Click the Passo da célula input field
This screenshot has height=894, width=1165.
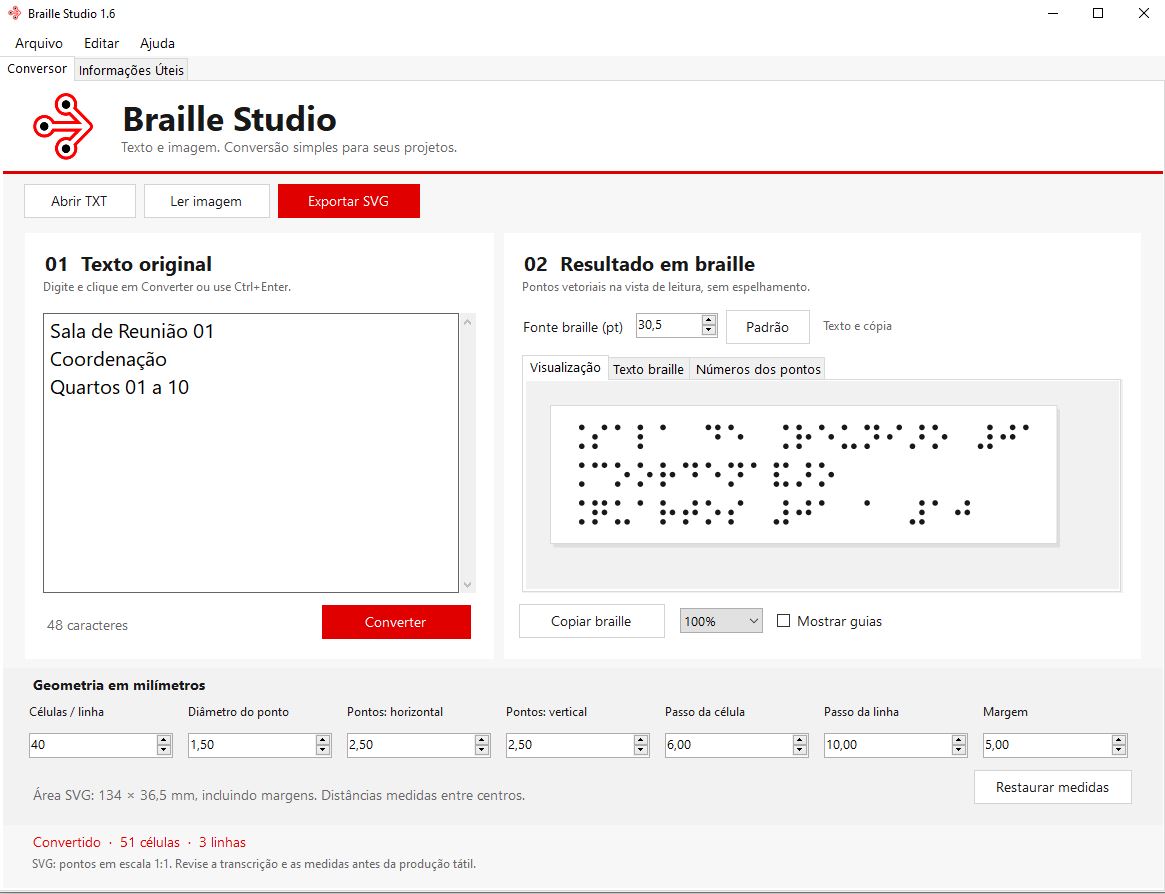[729, 745]
